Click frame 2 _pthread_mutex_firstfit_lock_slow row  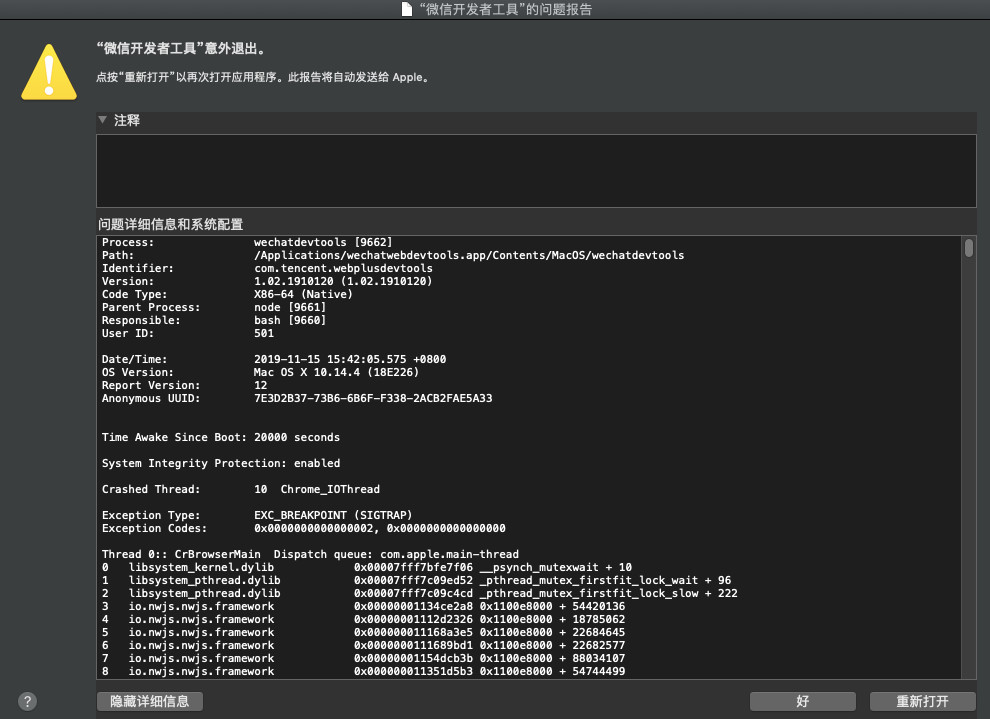[420, 593]
